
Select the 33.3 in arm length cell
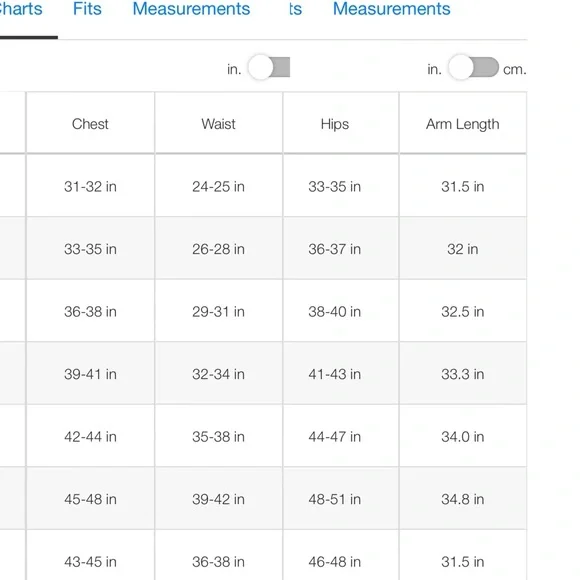[x=463, y=374]
